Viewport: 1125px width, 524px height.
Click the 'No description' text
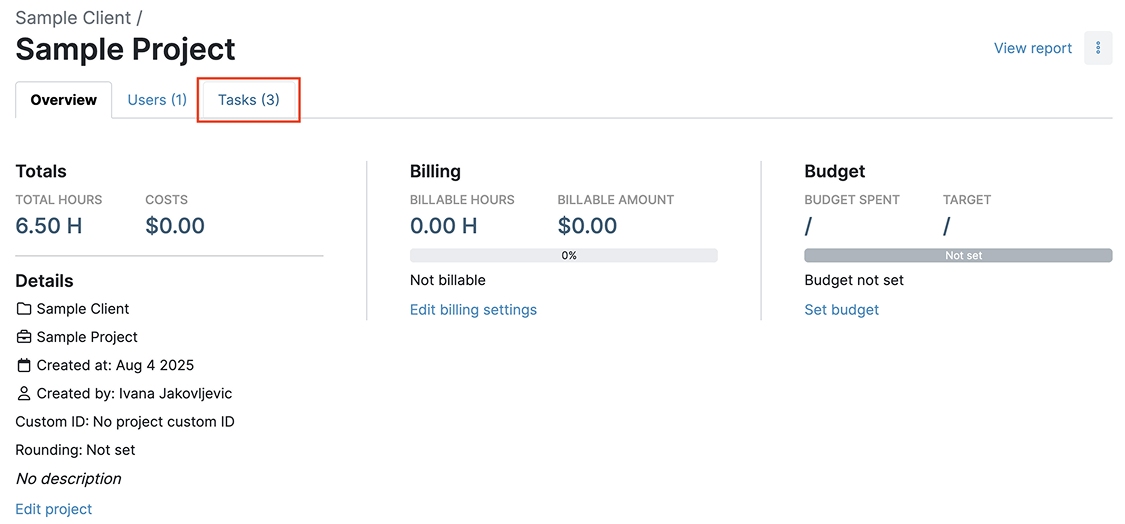68,479
